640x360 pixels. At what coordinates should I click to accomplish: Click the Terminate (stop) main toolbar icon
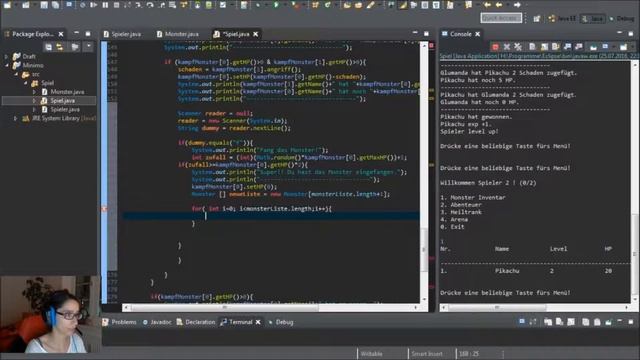tap(117, 5)
